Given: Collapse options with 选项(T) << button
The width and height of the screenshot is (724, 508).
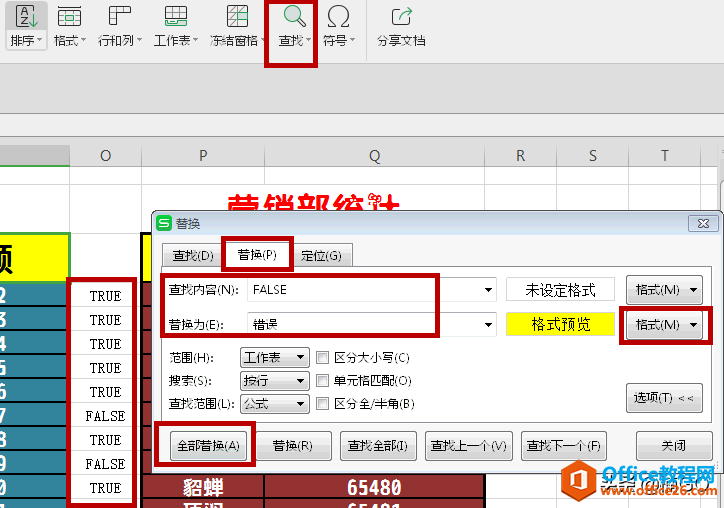Looking at the screenshot, I should pyautogui.click(x=664, y=398).
